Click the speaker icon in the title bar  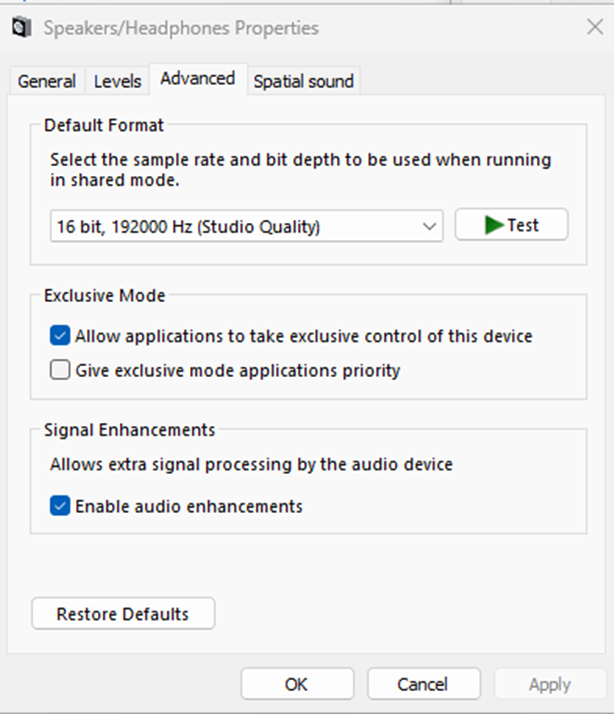(x=20, y=28)
